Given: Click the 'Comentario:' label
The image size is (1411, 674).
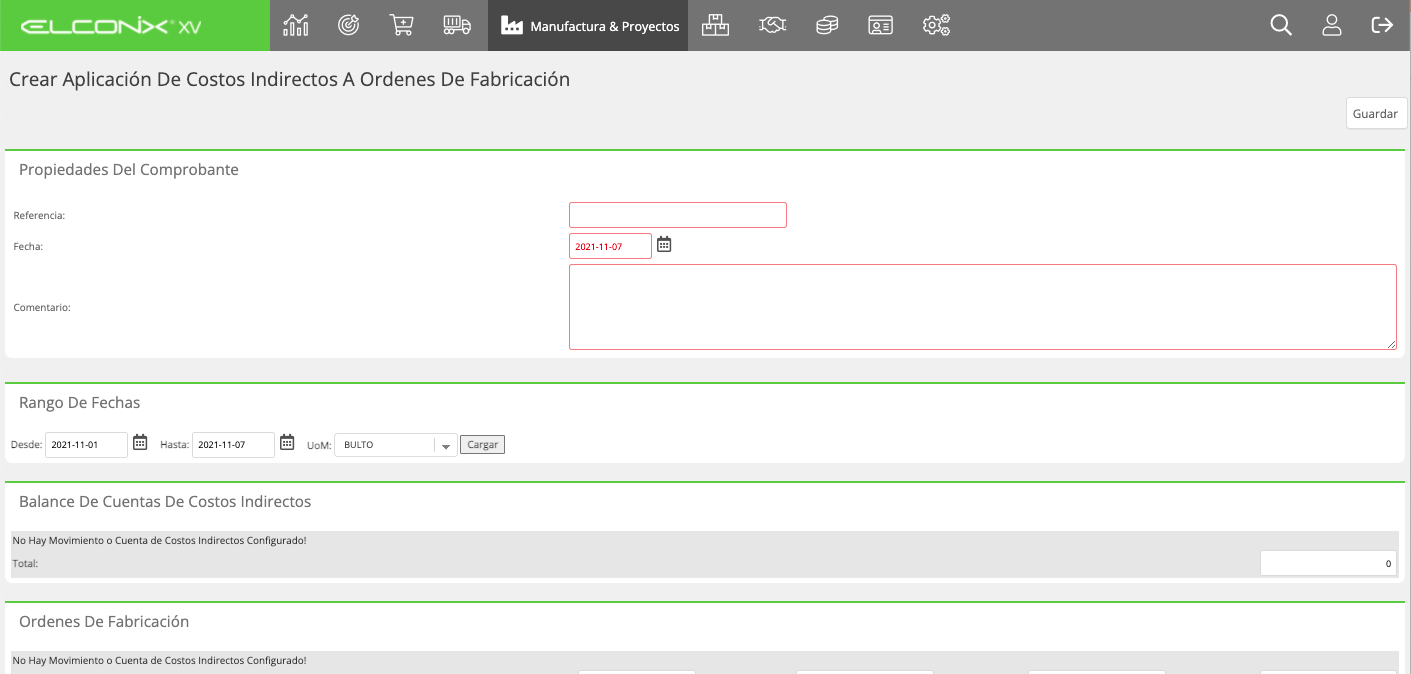Looking at the screenshot, I should [42, 307].
